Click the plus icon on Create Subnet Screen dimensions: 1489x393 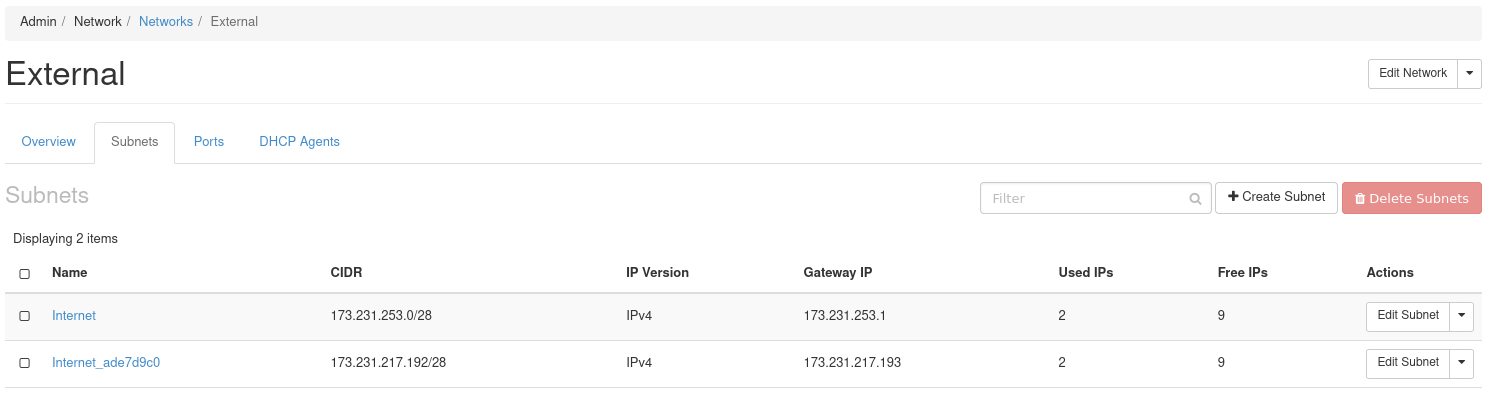(x=1233, y=197)
